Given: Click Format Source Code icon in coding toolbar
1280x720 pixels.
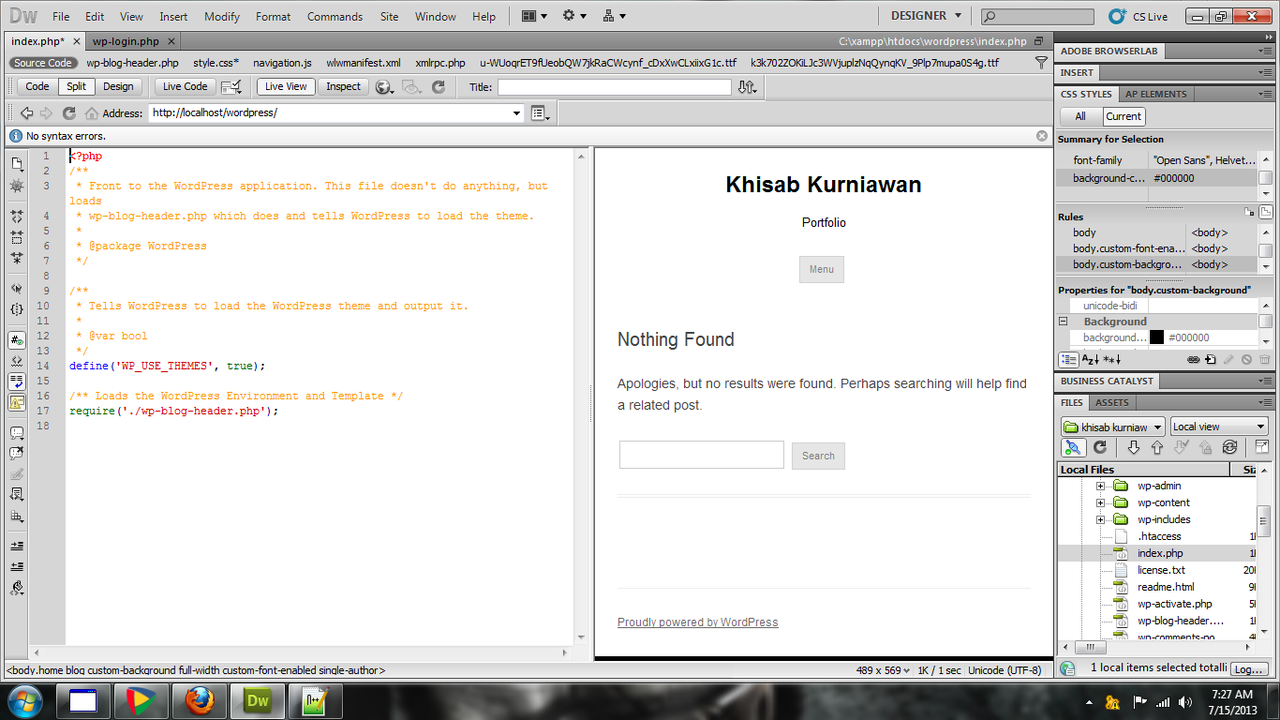Looking at the screenshot, I should [16, 589].
